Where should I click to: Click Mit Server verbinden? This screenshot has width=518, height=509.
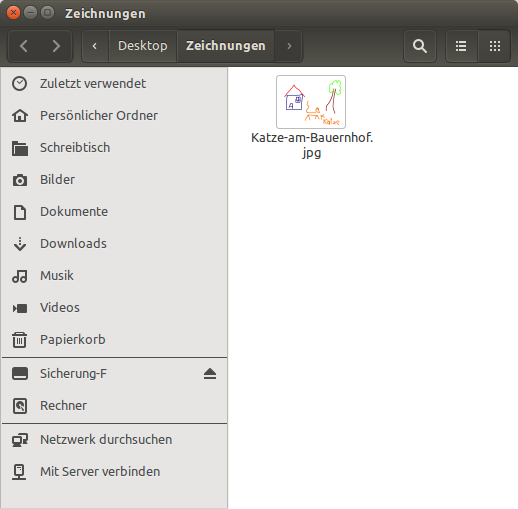click(x=114, y=472)
